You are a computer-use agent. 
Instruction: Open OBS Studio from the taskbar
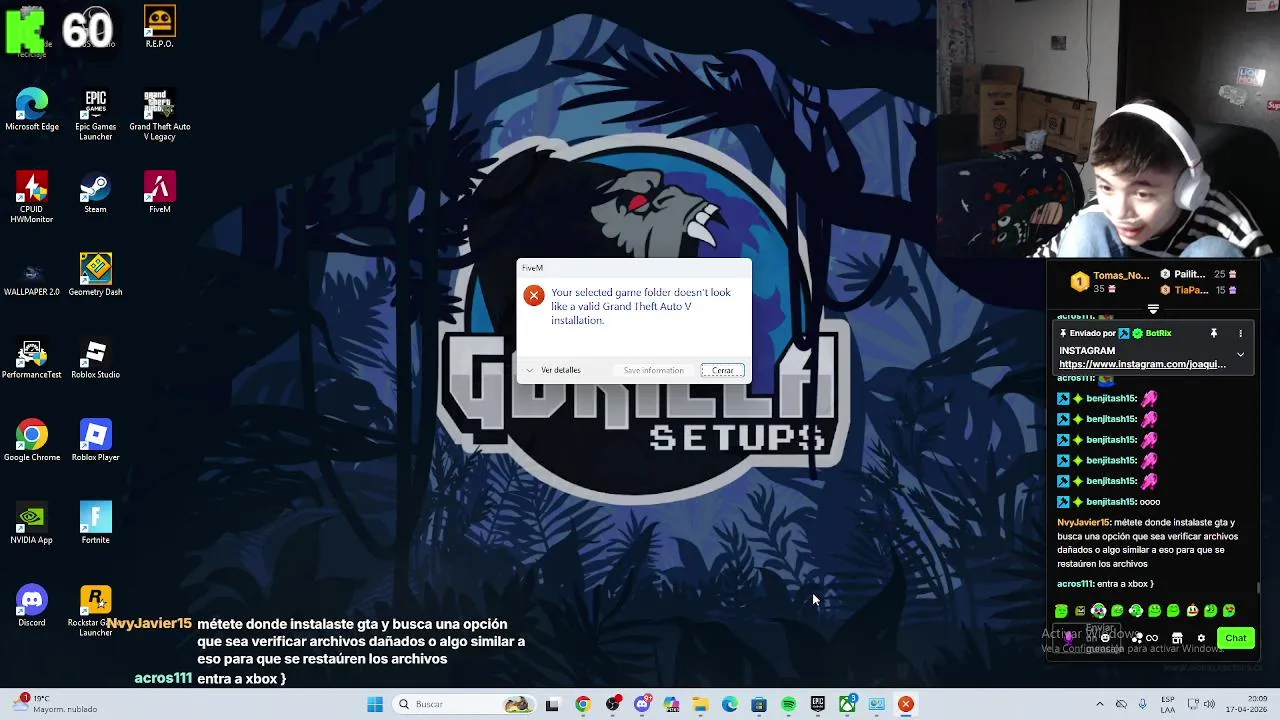[x=613, y=704]
